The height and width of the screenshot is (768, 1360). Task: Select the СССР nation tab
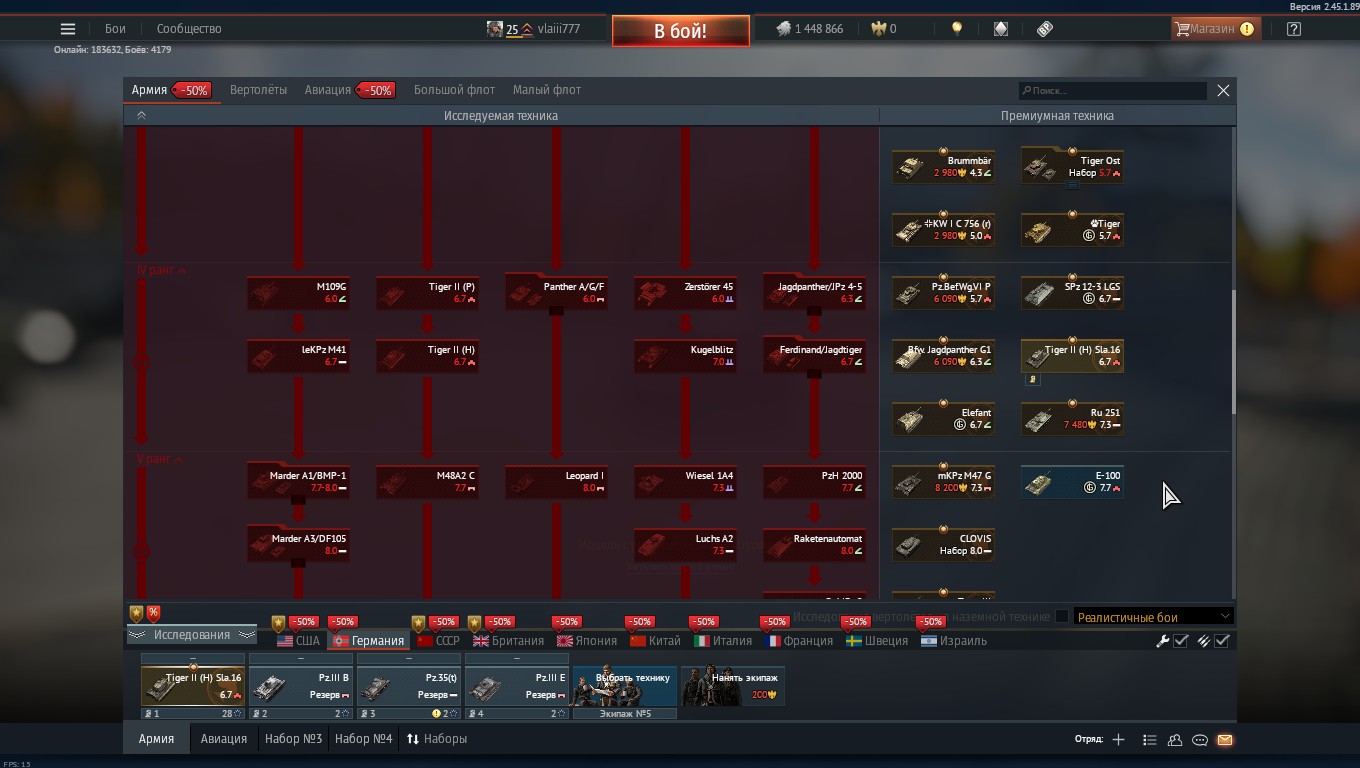pyautogui.click(x=438, y=641)
